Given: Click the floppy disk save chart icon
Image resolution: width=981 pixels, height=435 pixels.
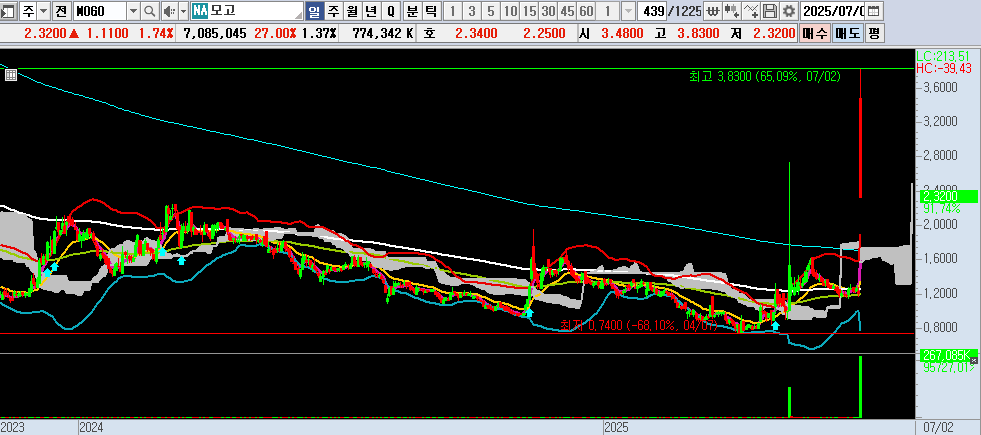Looking at the screenshot, I should (x=771, y=11).
